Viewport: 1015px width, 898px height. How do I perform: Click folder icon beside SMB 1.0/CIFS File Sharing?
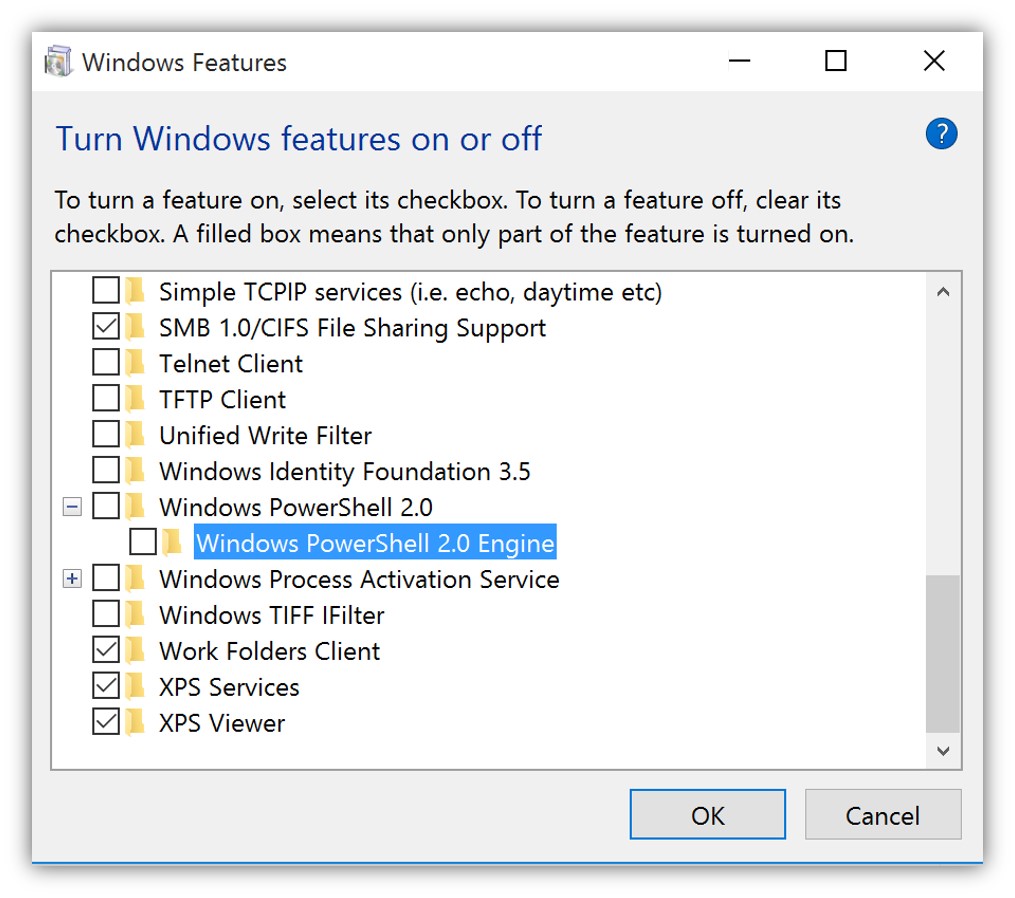[135, 326]
